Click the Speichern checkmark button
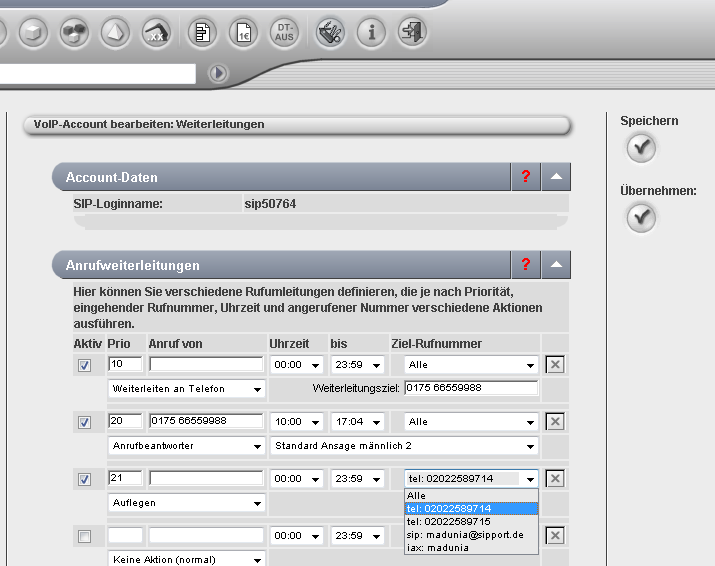 tap(641, 148)
